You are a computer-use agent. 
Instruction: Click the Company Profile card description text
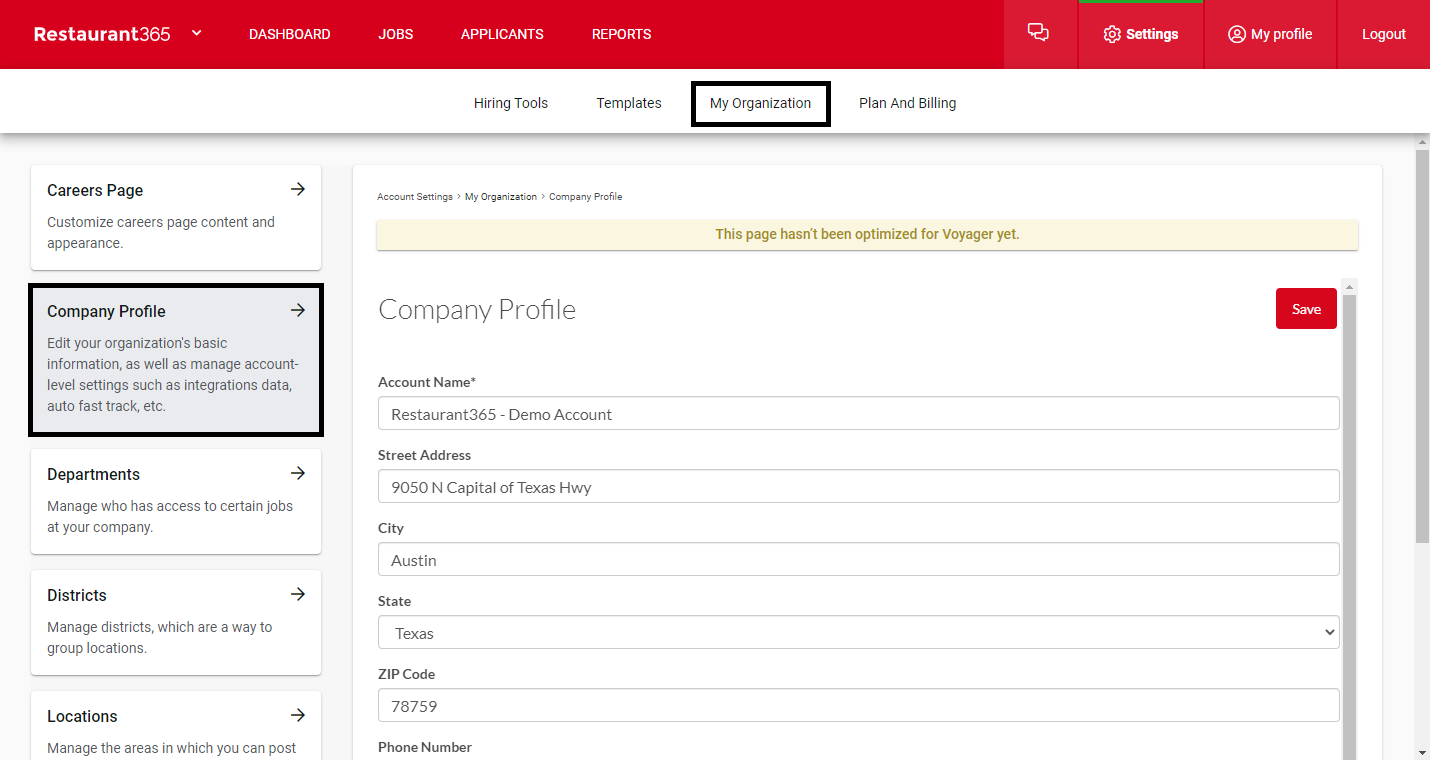173,375
